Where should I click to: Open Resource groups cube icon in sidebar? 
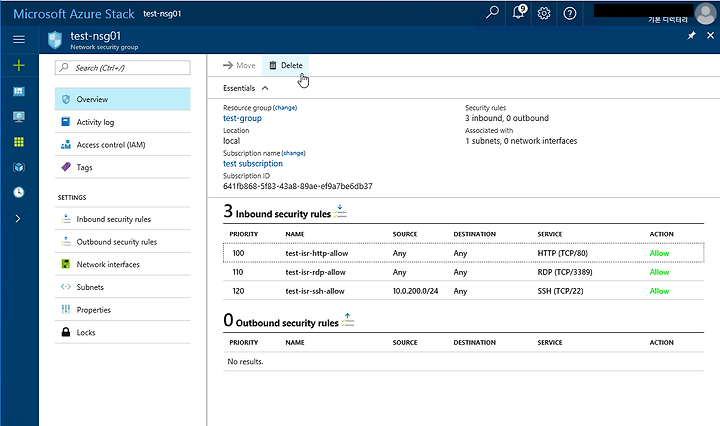[x=19, y=167]
